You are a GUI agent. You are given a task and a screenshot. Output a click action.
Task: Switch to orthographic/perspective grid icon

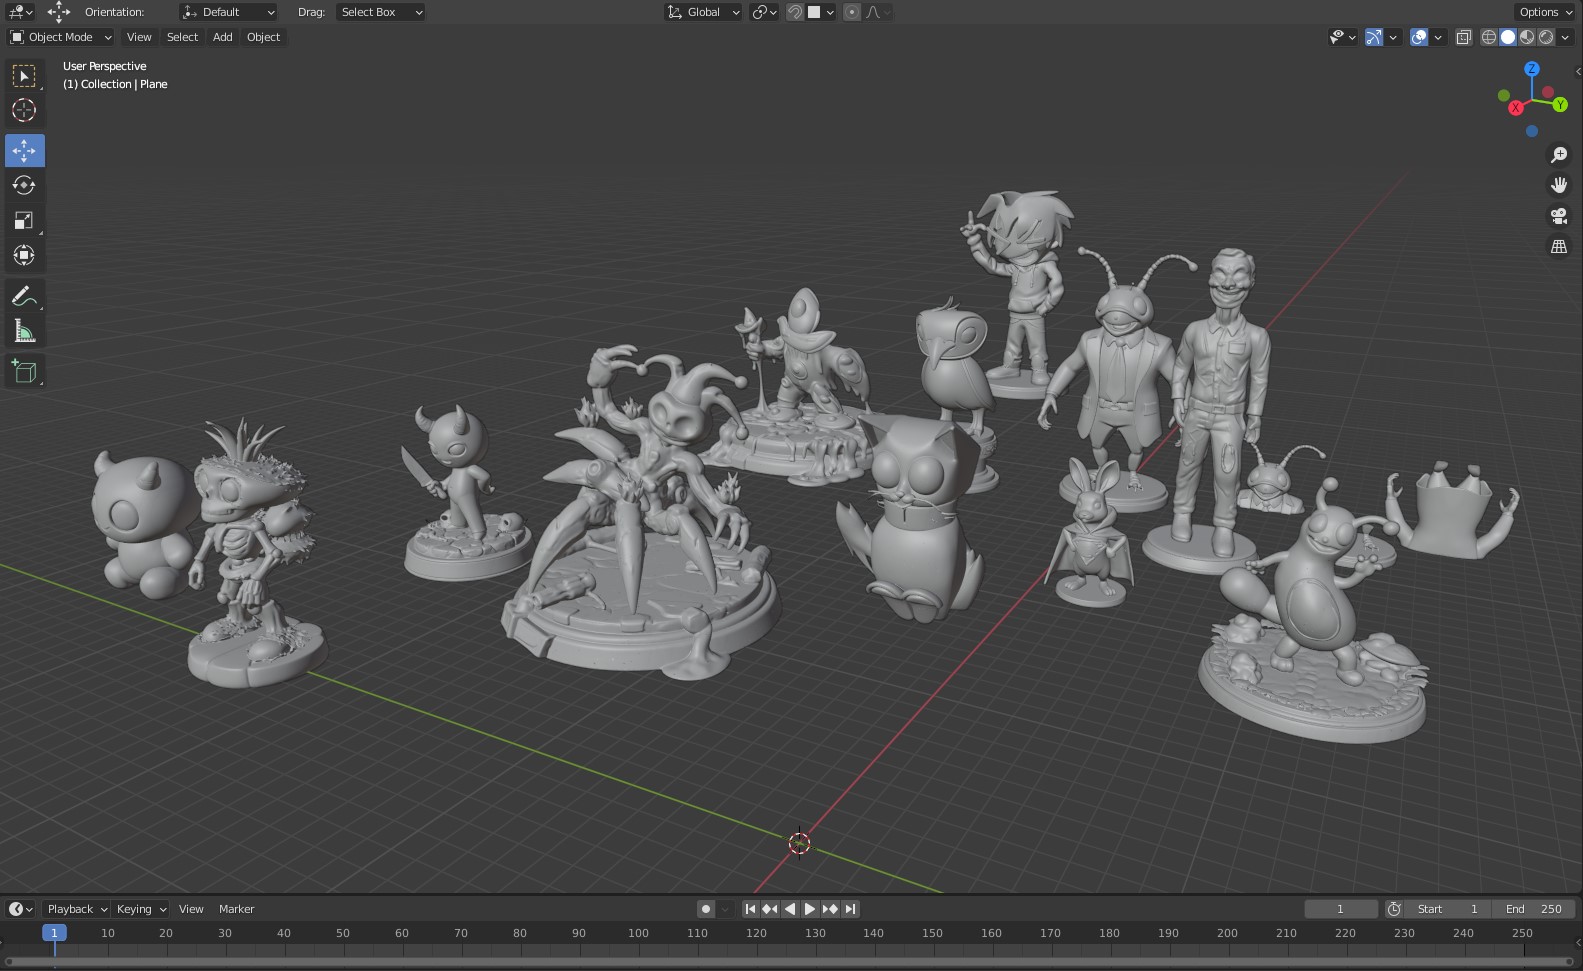pos(1558,247)
